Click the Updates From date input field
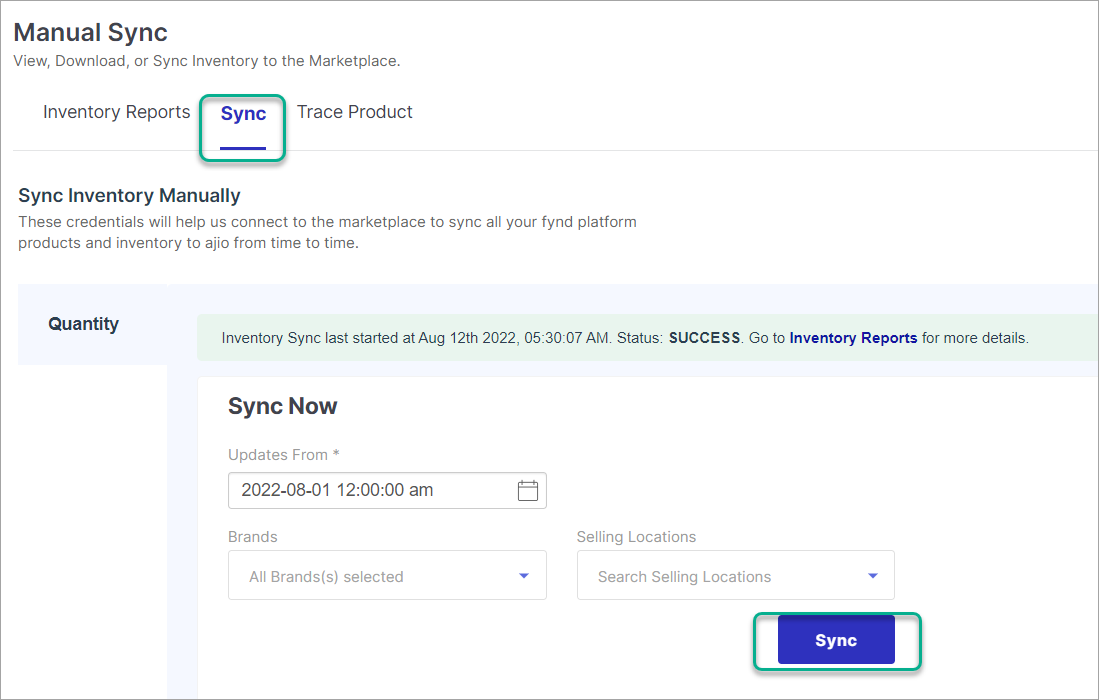Viewport: 1099px width, 700px height. click(x=370, y=490)
